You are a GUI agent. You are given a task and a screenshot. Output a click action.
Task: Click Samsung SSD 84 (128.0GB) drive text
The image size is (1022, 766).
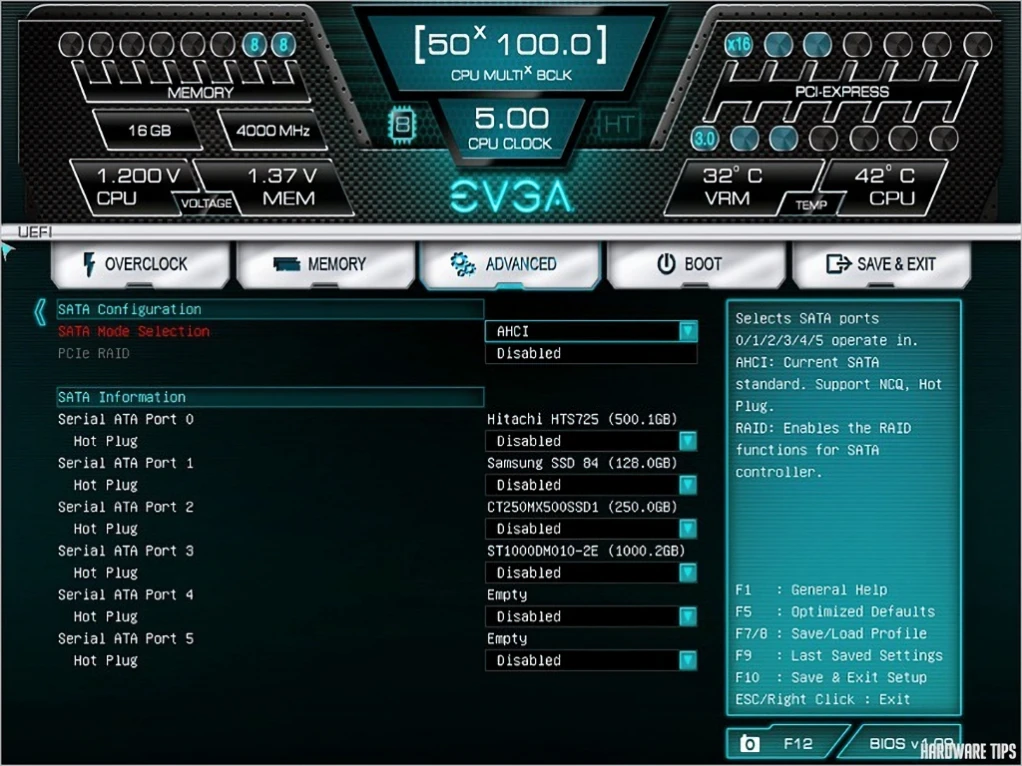click(582, 463)
